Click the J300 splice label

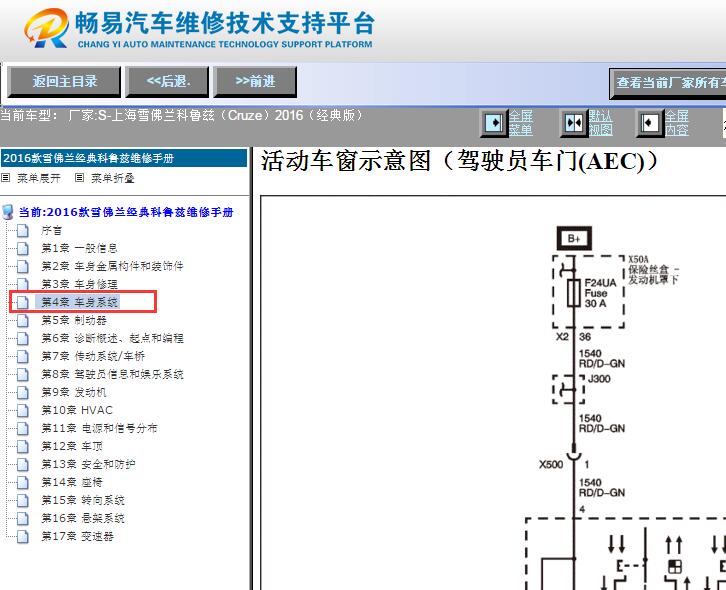point(599,379)
